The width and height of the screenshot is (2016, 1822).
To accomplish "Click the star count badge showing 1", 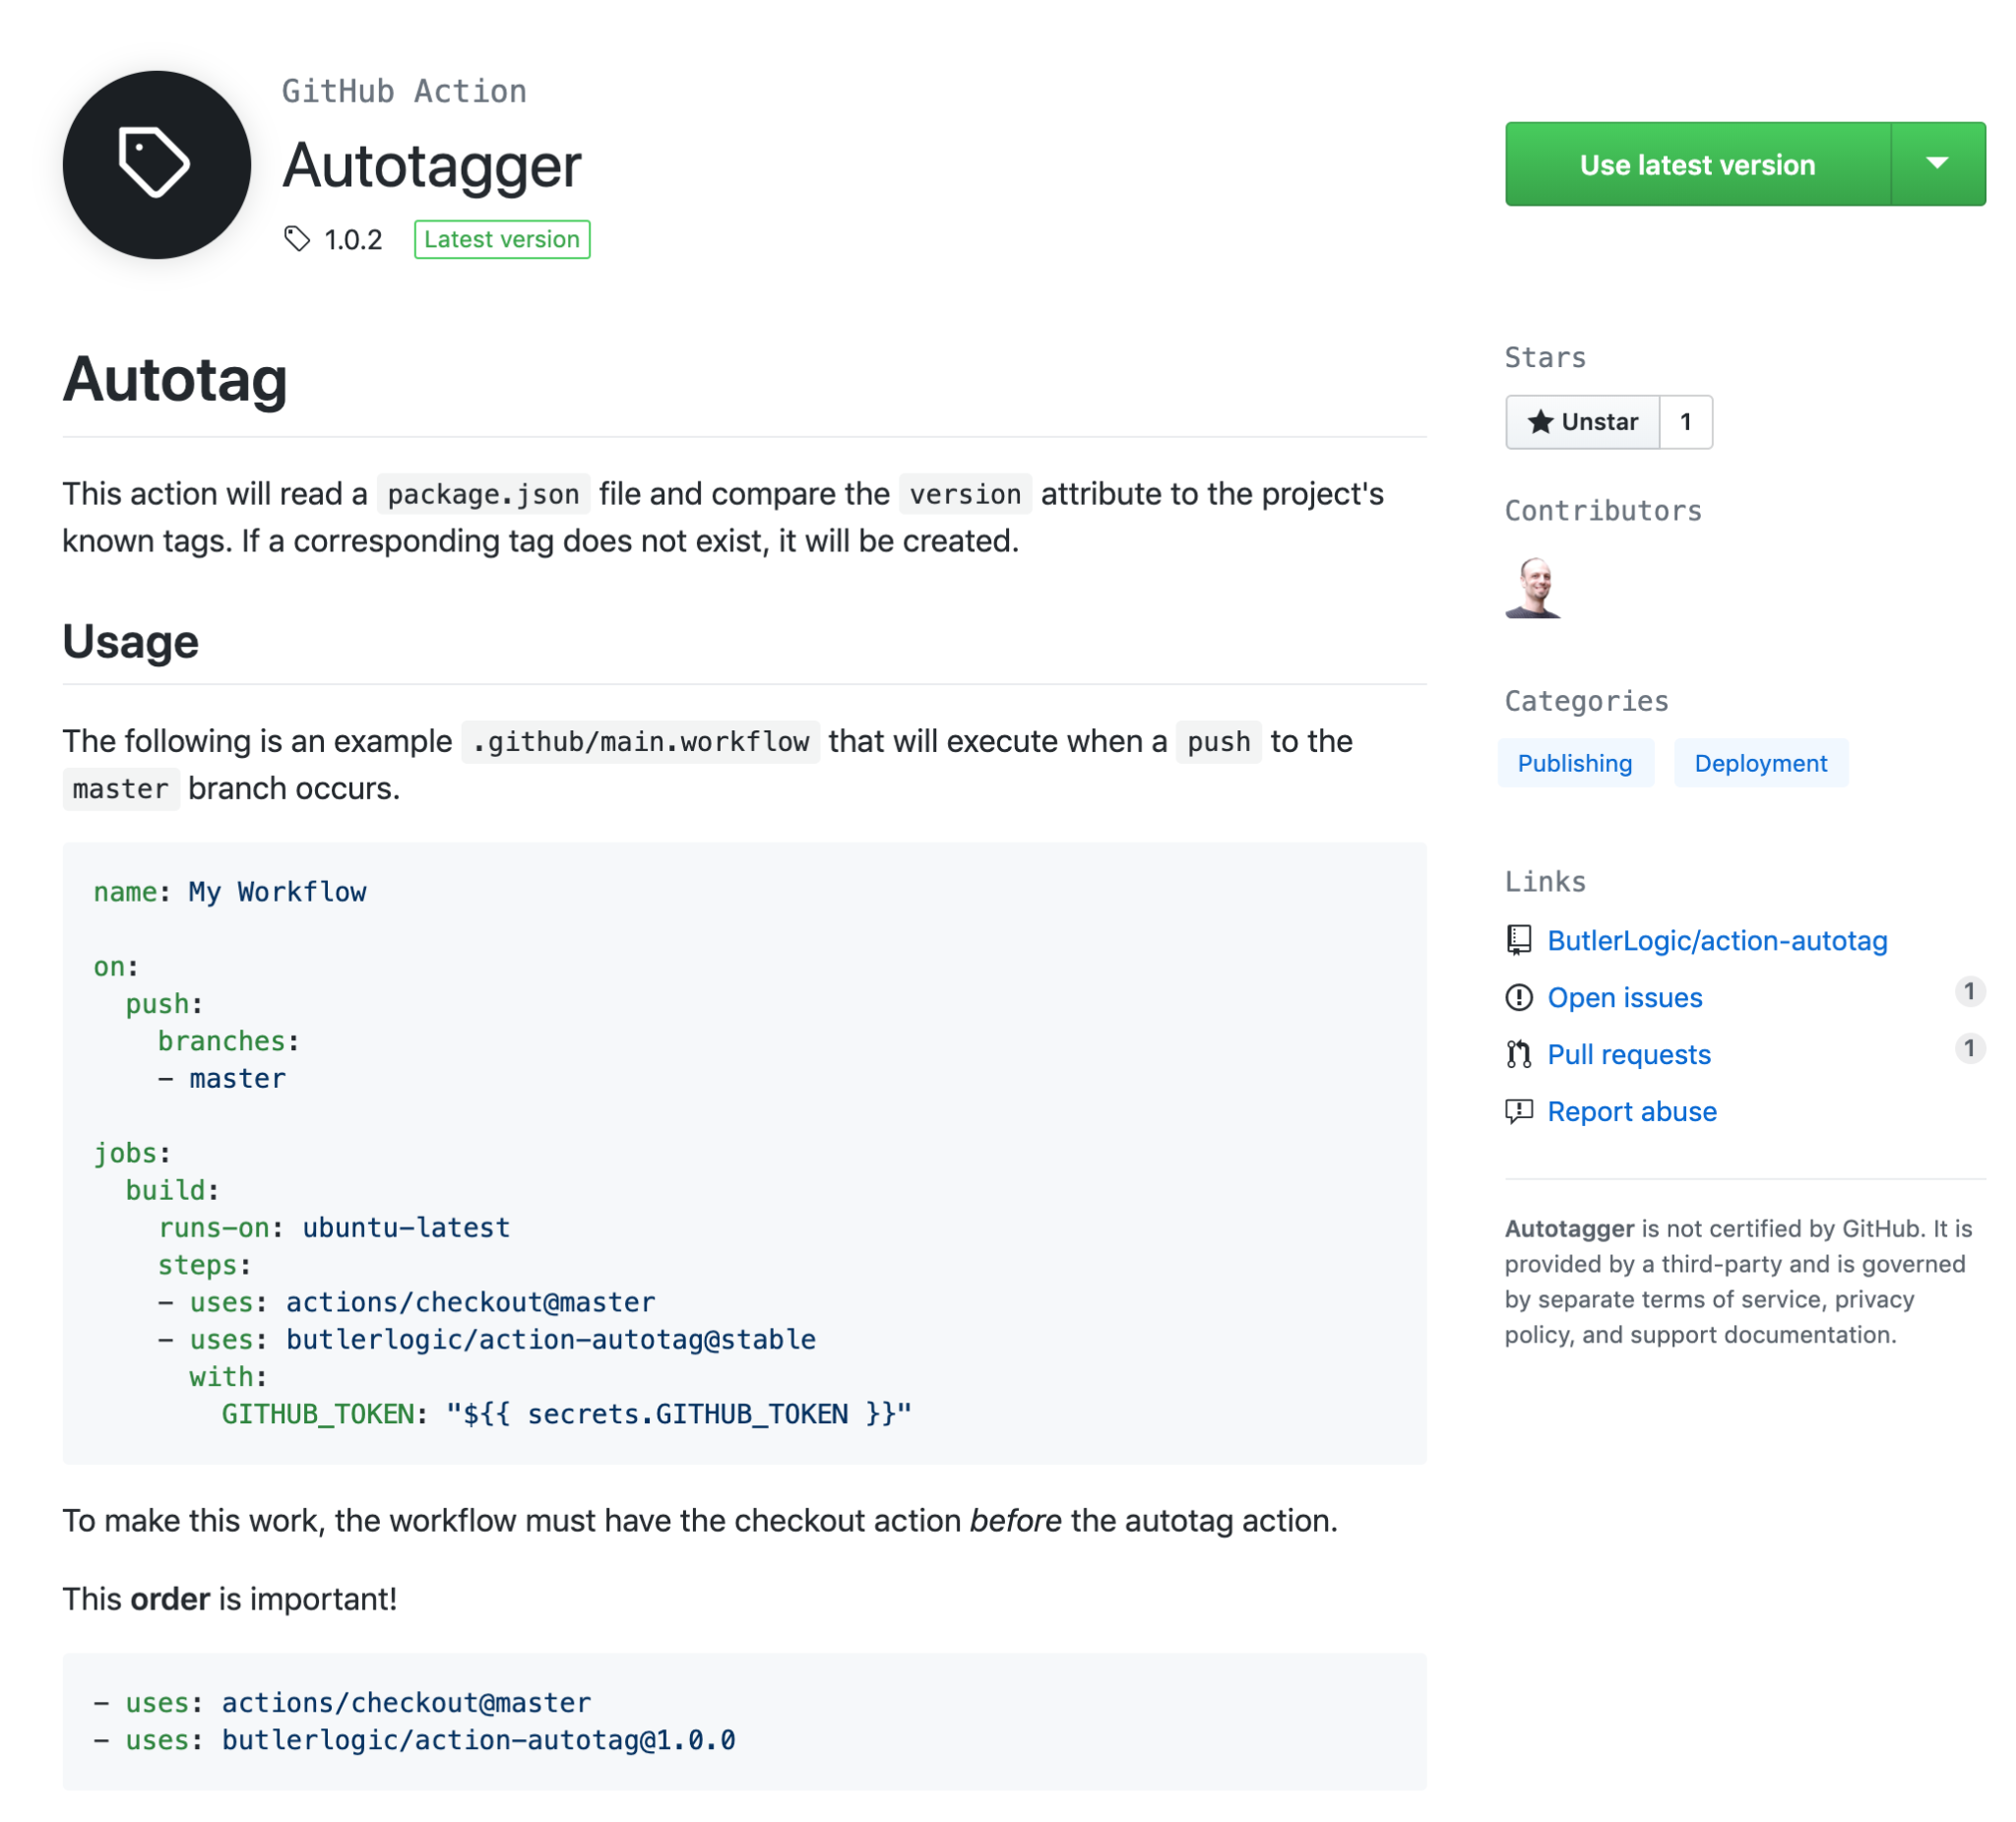I will pyautogui.click(x=1685, y=421).
